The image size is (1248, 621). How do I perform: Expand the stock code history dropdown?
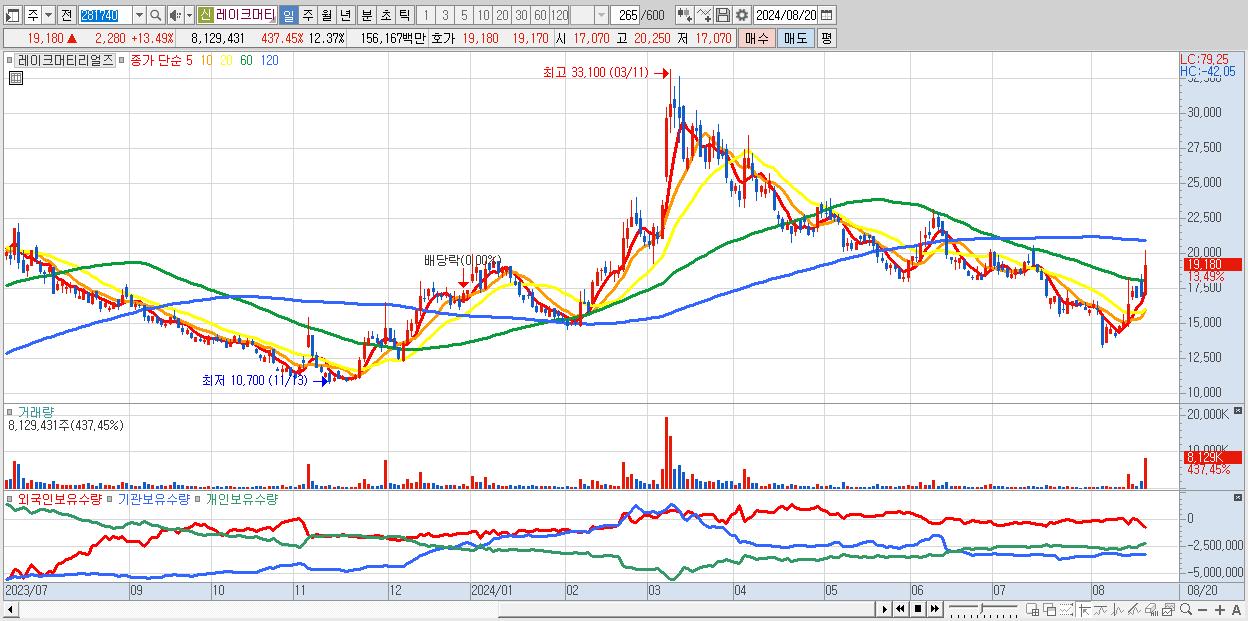139,15
